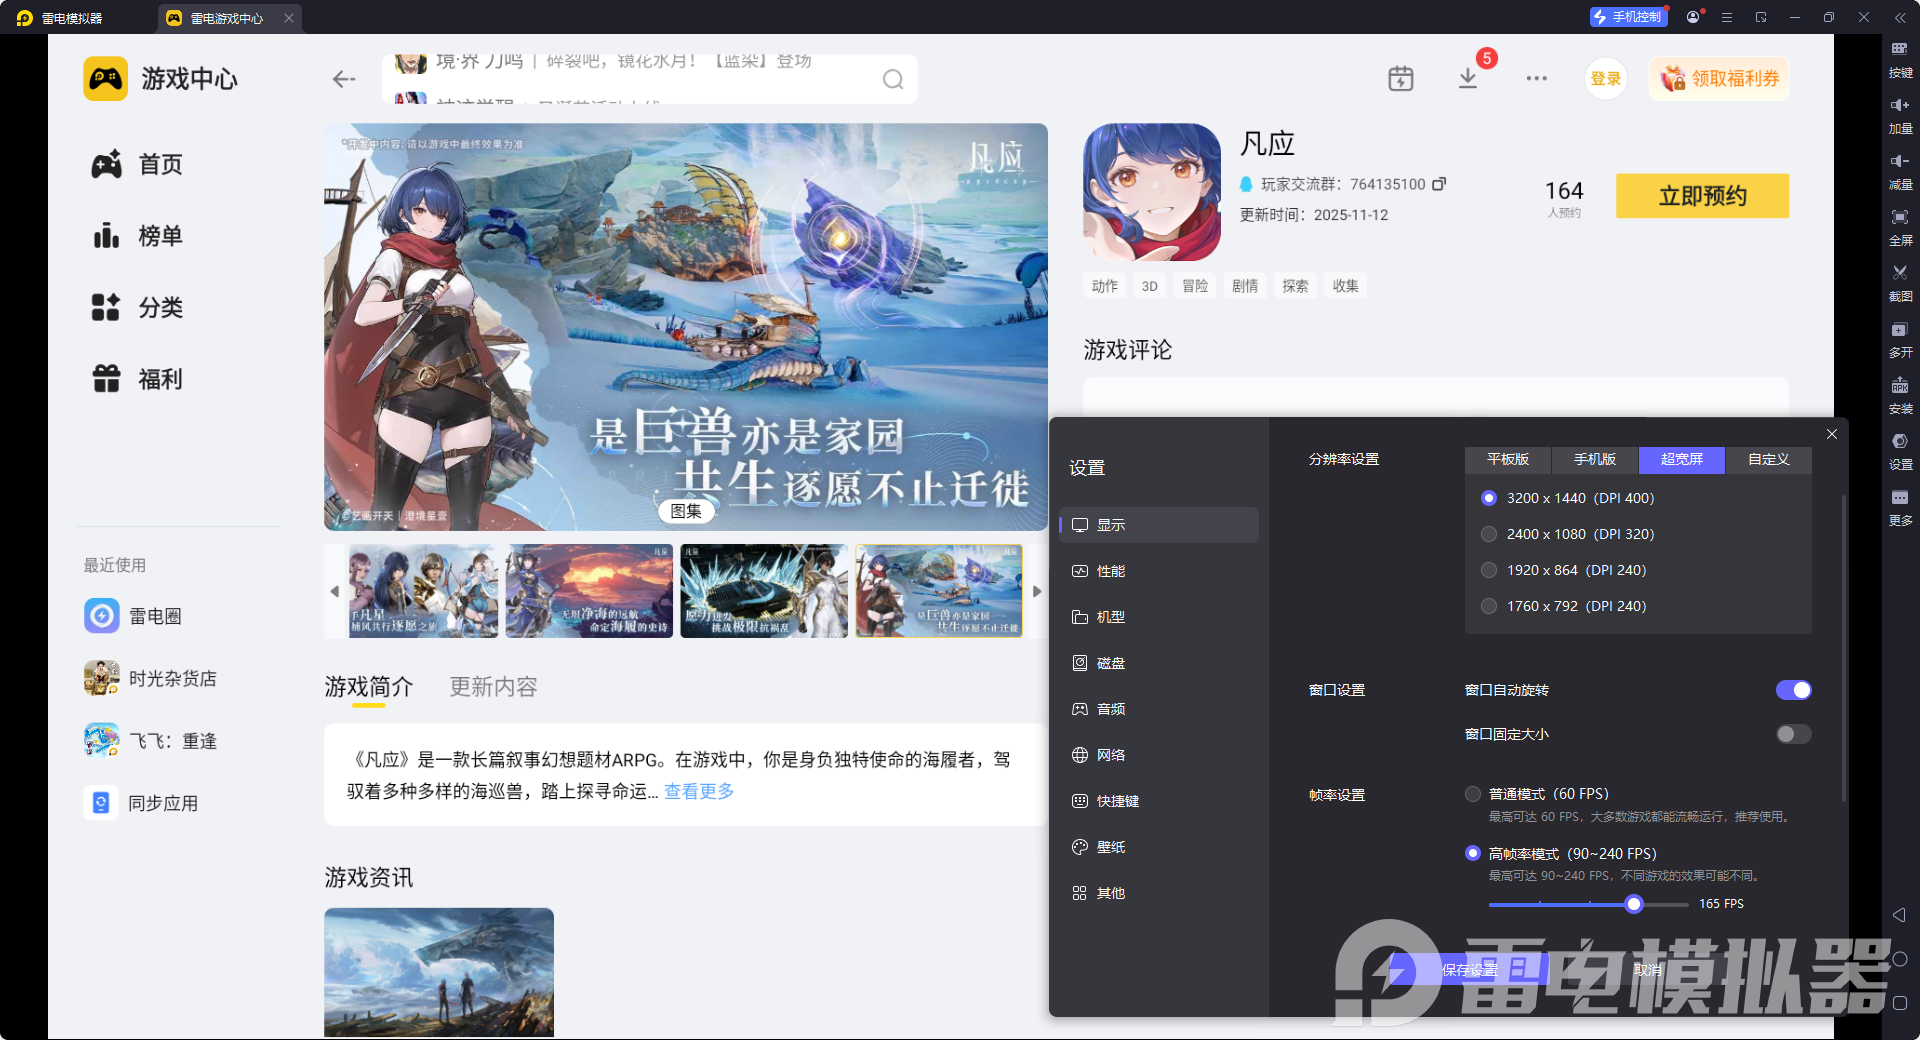Open 雷电圈 from recently used
The height and width of the screenshot is (1040, 1920).
click(x=133, y=616)
